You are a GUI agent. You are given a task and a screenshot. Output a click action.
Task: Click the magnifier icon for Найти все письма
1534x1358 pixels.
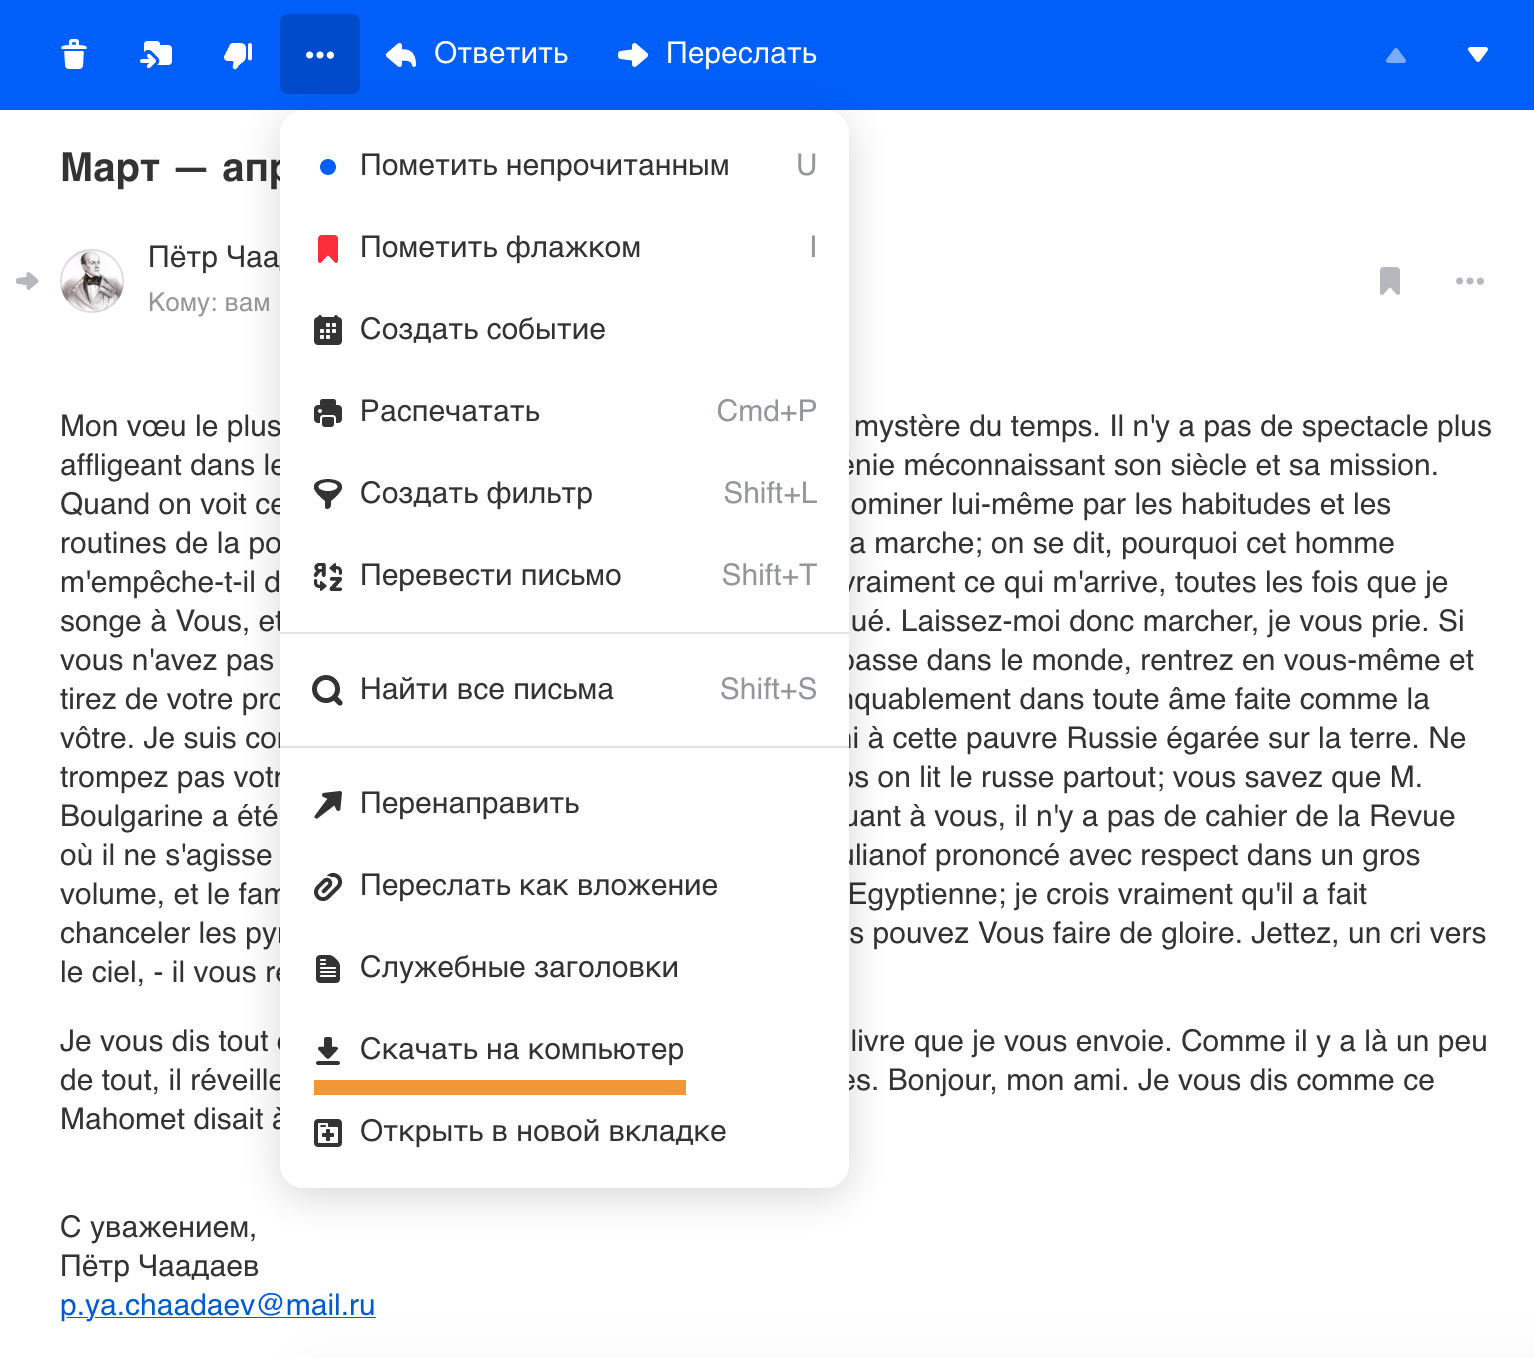327,690
